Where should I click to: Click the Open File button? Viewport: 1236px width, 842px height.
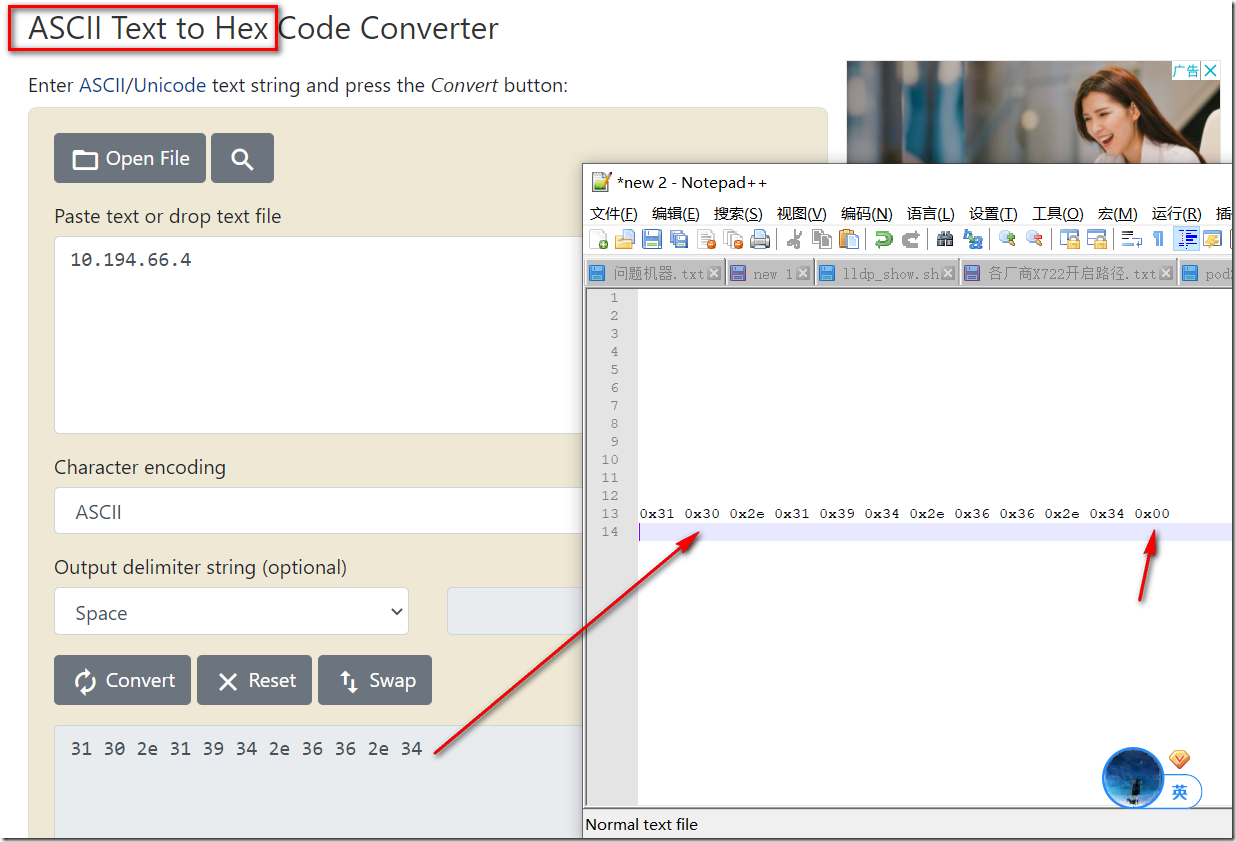click(130, 158)
